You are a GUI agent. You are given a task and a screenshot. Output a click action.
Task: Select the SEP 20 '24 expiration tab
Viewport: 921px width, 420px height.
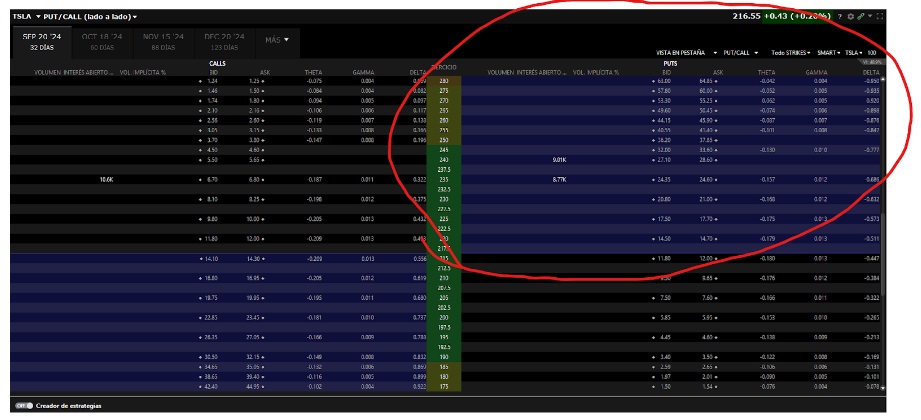42,40
